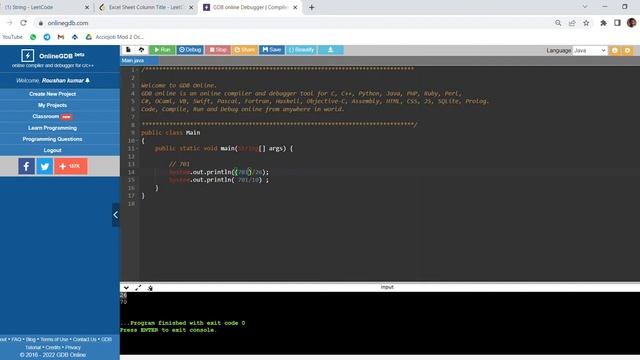Download the code with the download icon
This screenshot has height=360, width=640.
tap(331, 50)
